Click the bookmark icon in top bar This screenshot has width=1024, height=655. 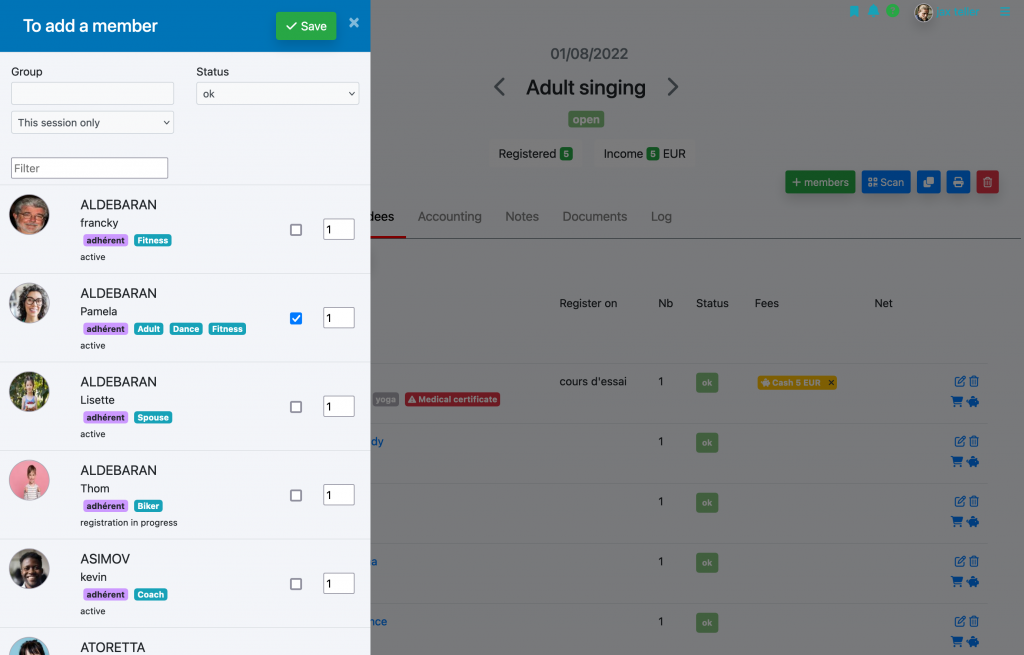pyautogui.click(x=854, y=11)
